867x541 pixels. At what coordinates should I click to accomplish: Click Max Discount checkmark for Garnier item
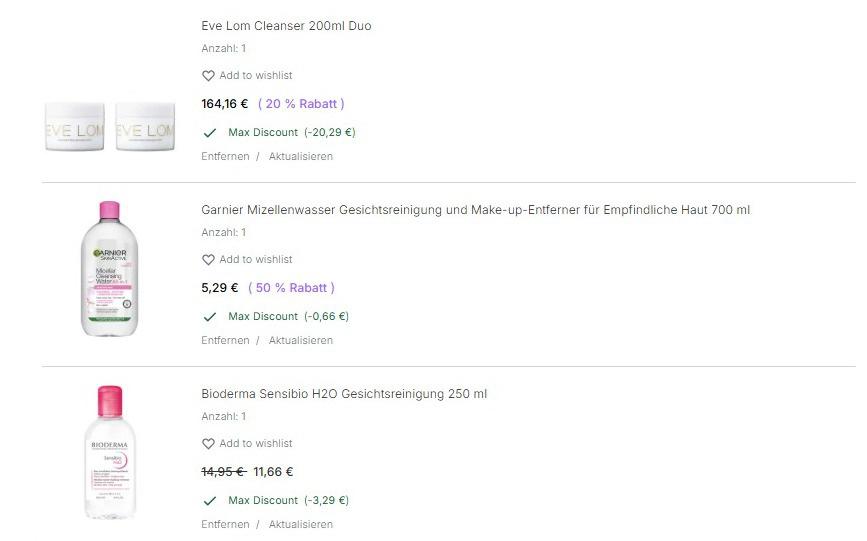click(x=210, y=316)
